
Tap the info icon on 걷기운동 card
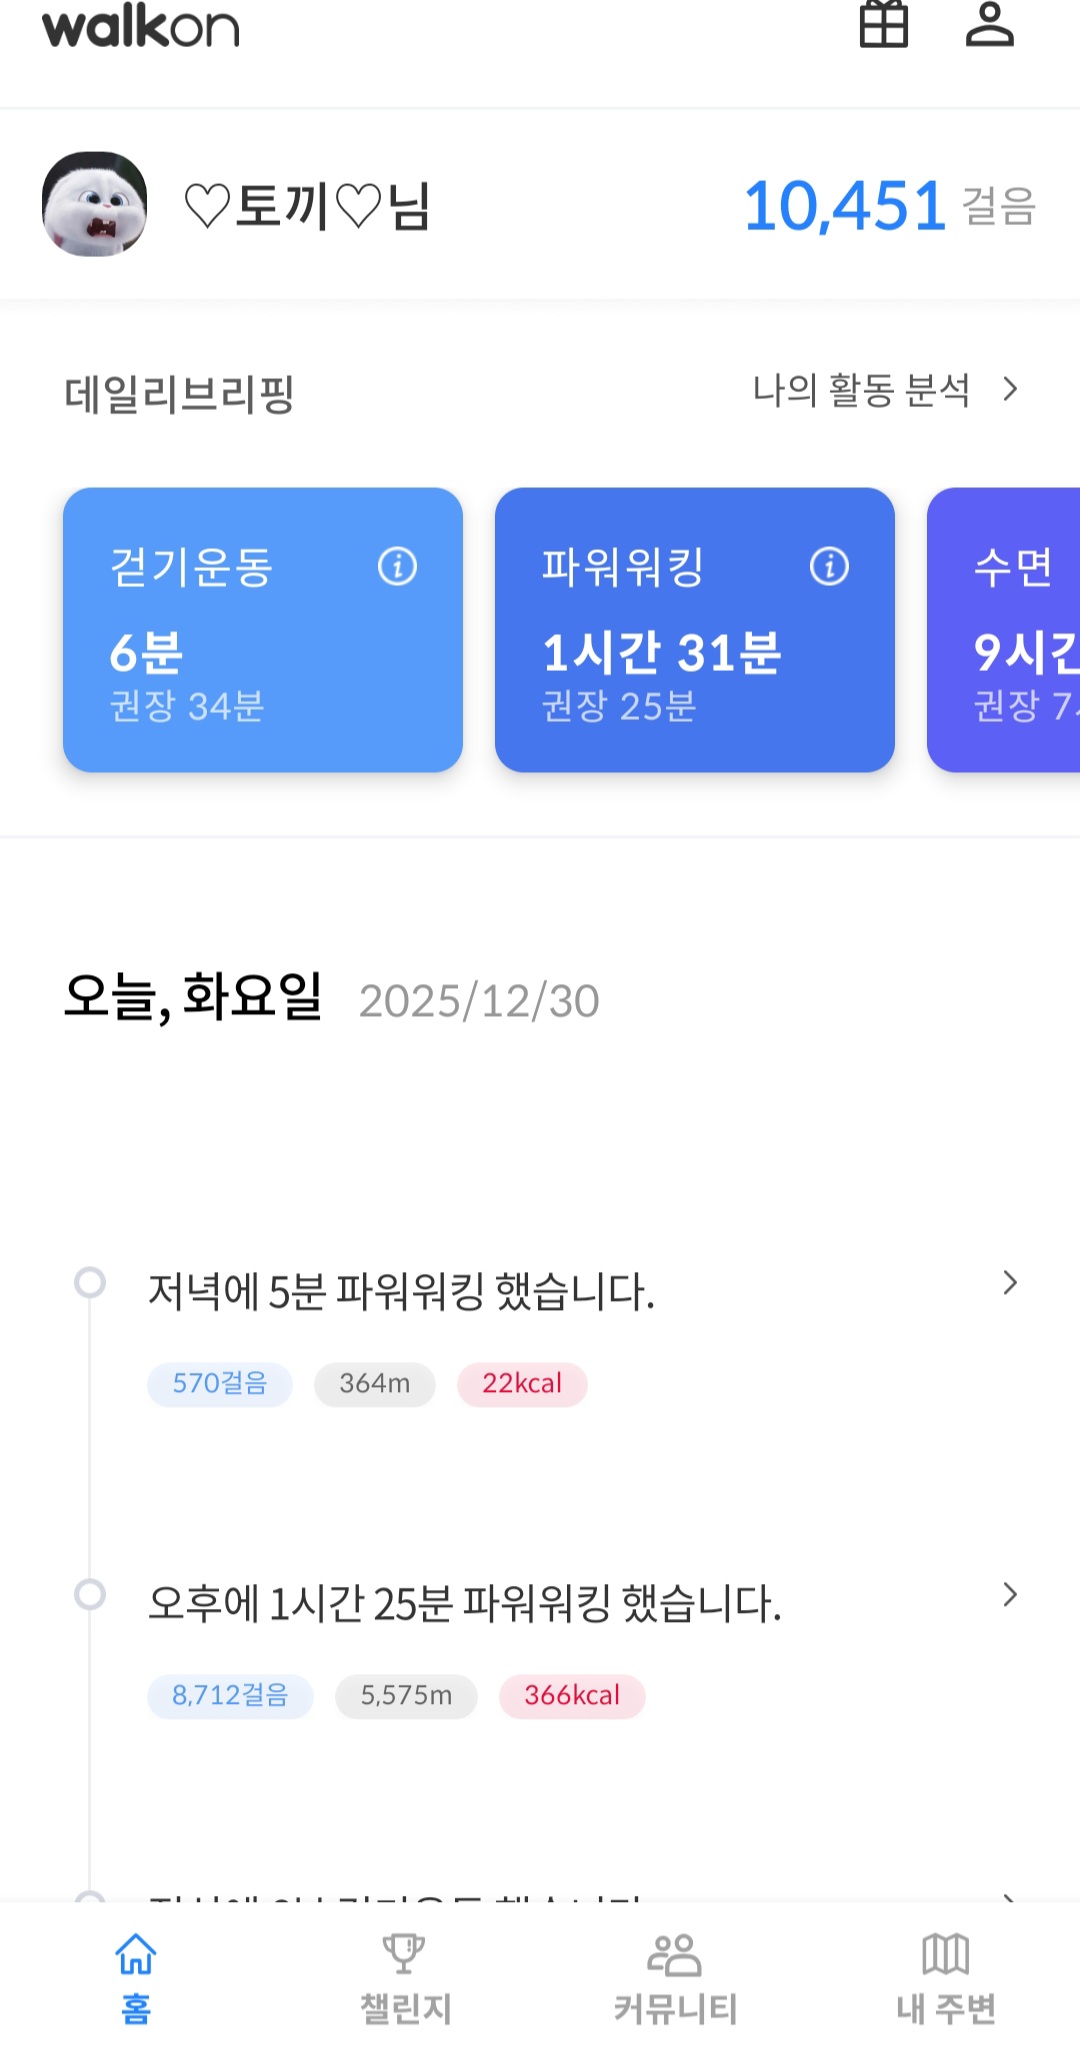[397, 566]
